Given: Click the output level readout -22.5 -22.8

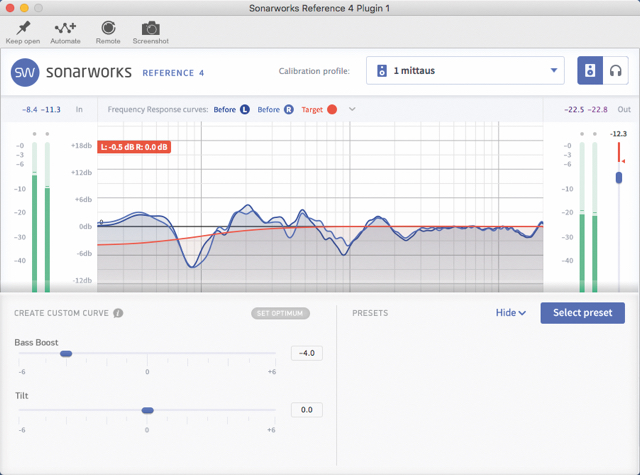Looking at the screenshot, I should pos(586,109).
